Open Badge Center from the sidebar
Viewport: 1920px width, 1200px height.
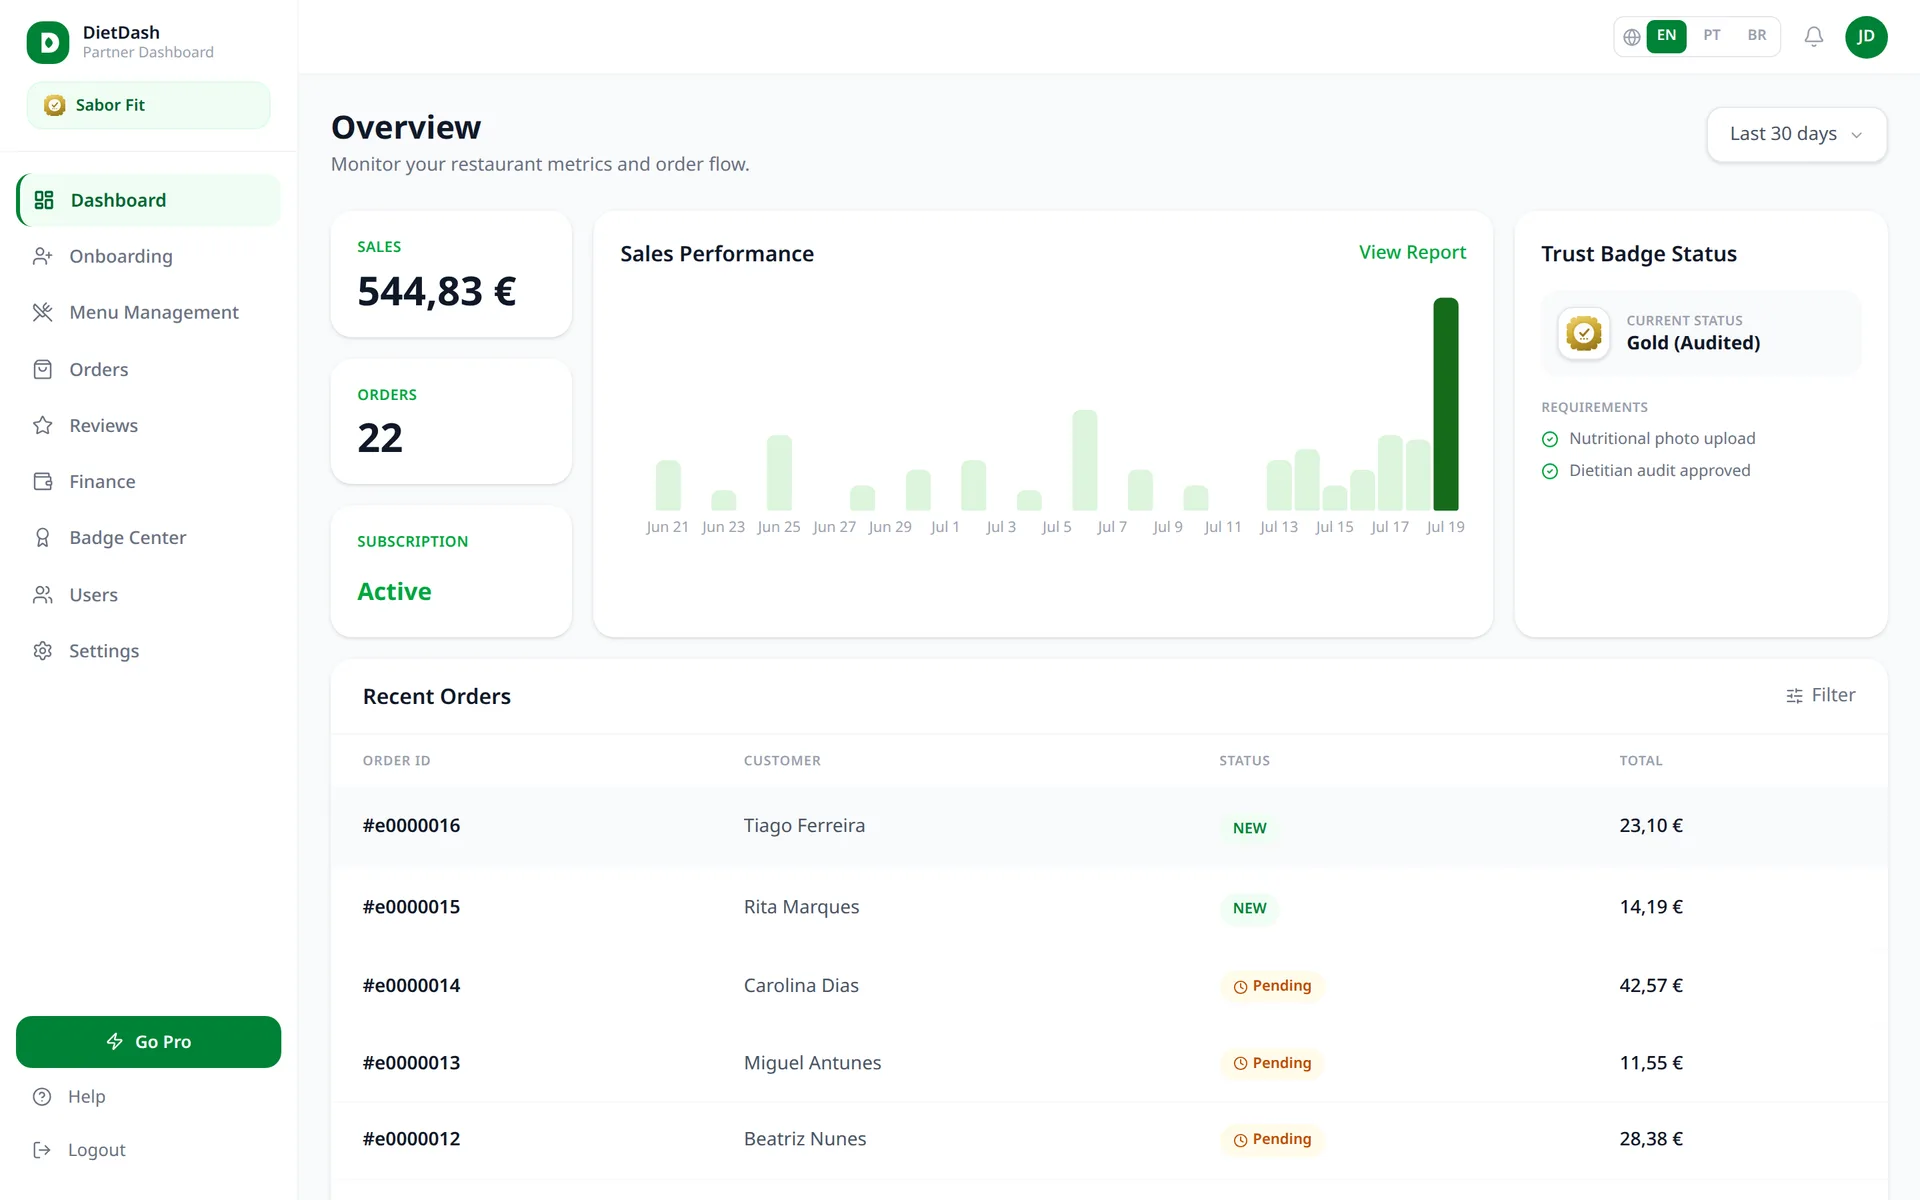[148, 538]
